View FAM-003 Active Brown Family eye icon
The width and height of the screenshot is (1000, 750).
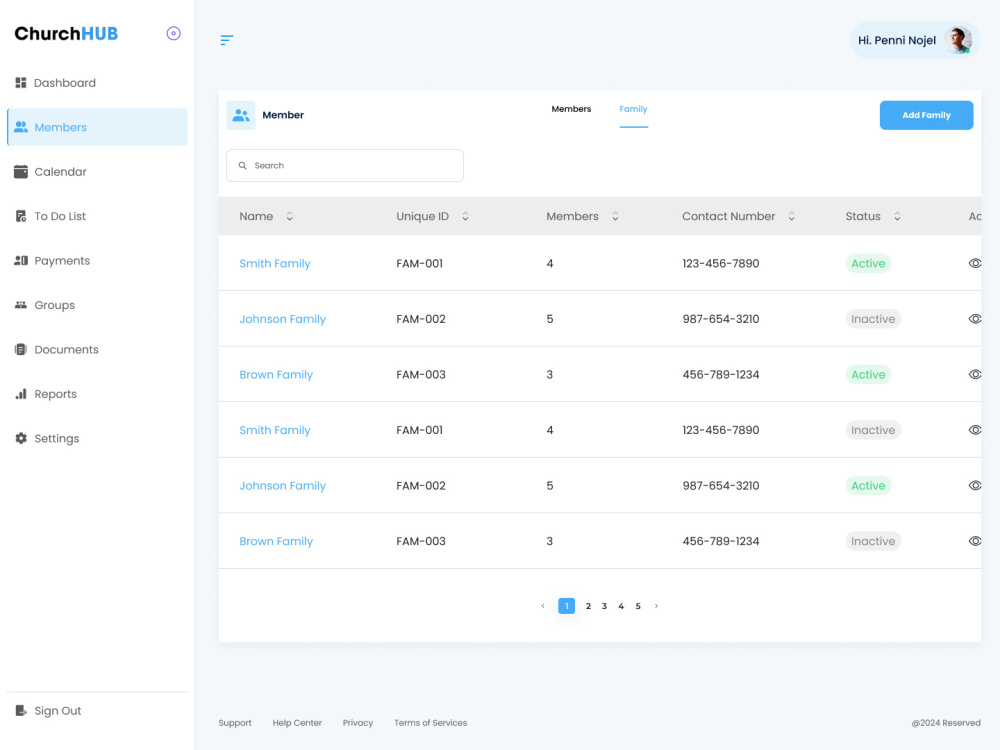pyautogui.click(x=974, y=374)
